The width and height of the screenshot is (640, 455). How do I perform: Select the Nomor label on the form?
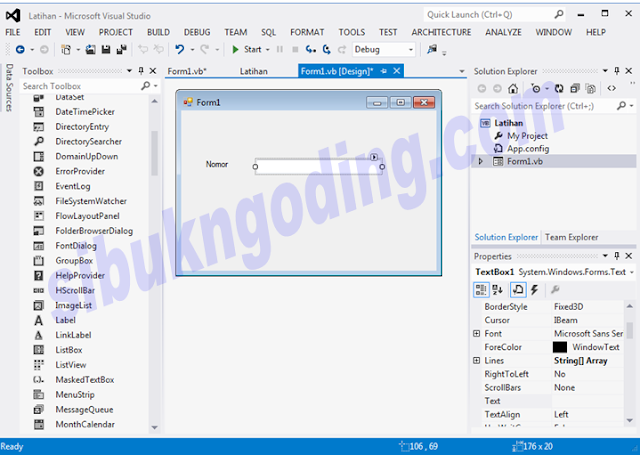click(x=217, y=164)
